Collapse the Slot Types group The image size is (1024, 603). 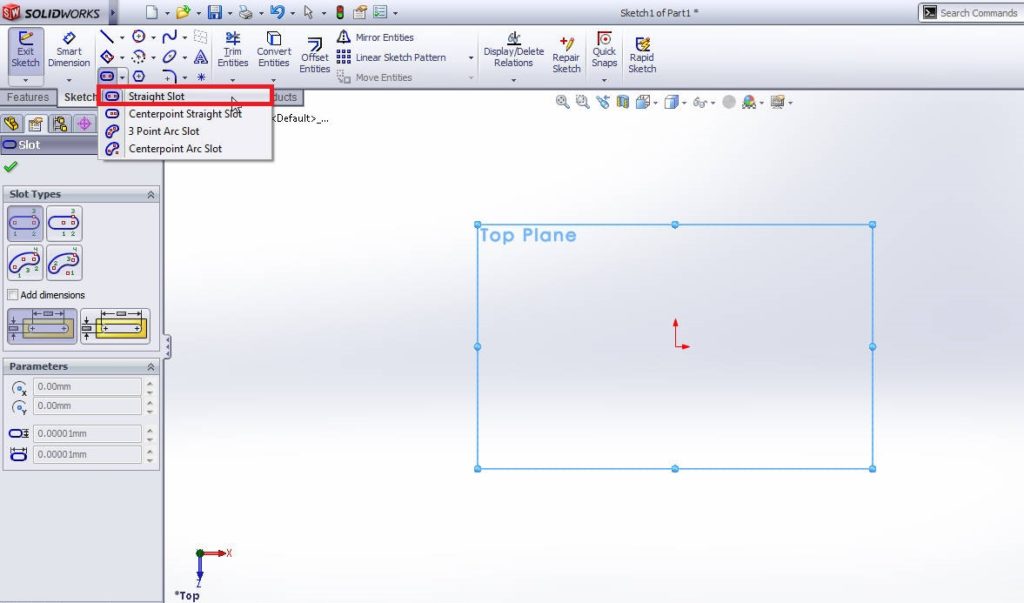coord(152,193)
